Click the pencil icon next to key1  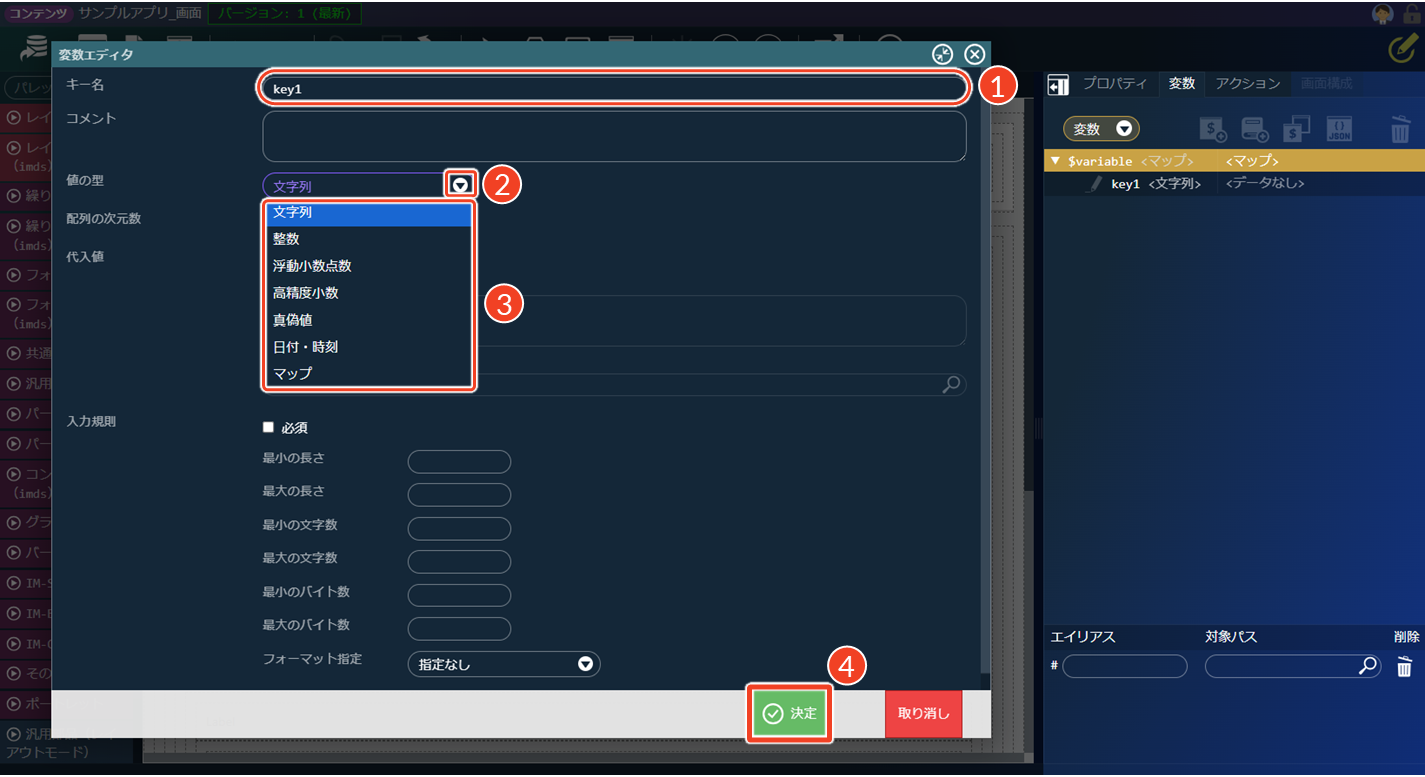tap(1095, 184)
